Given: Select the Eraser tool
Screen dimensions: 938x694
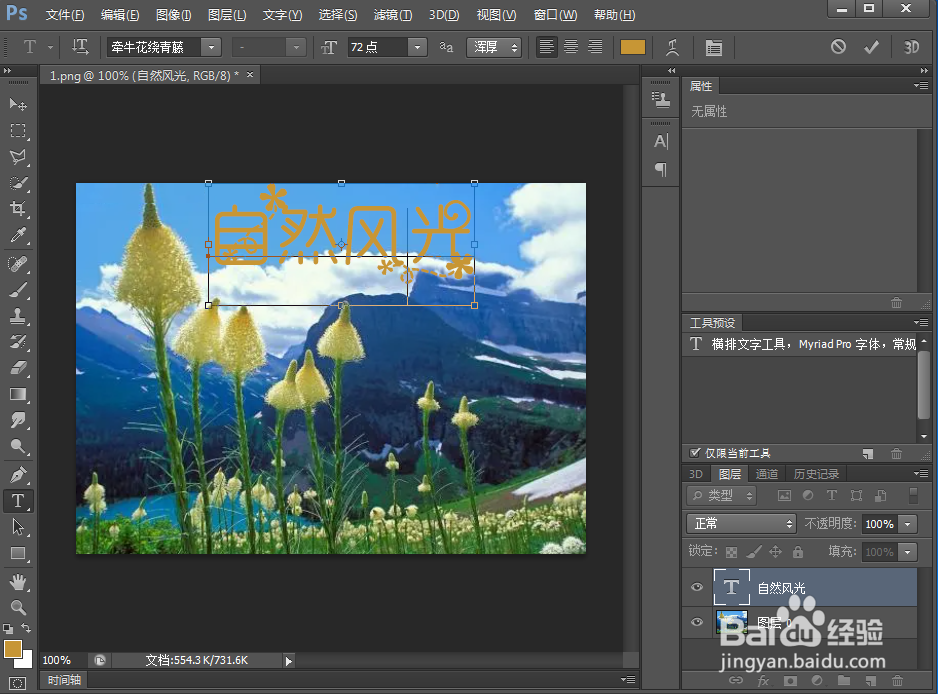Looking at the screenshot, I should pyautogui.click(x=18, y=367).
